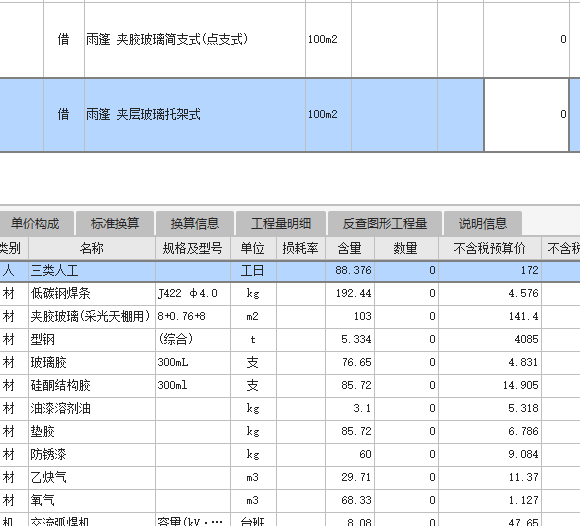Click the 3.1 content of 油漆溶剂油
The image size is (580, 526).
[x=362, y=408]
